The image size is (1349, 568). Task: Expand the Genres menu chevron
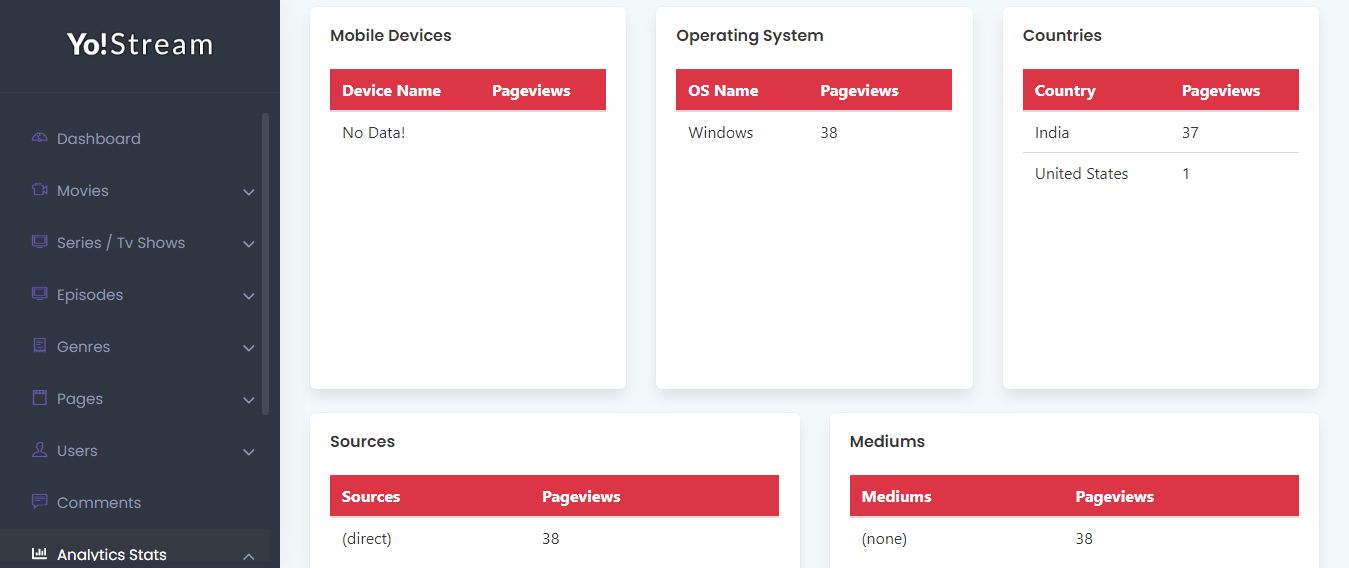(x=249, y=348)
